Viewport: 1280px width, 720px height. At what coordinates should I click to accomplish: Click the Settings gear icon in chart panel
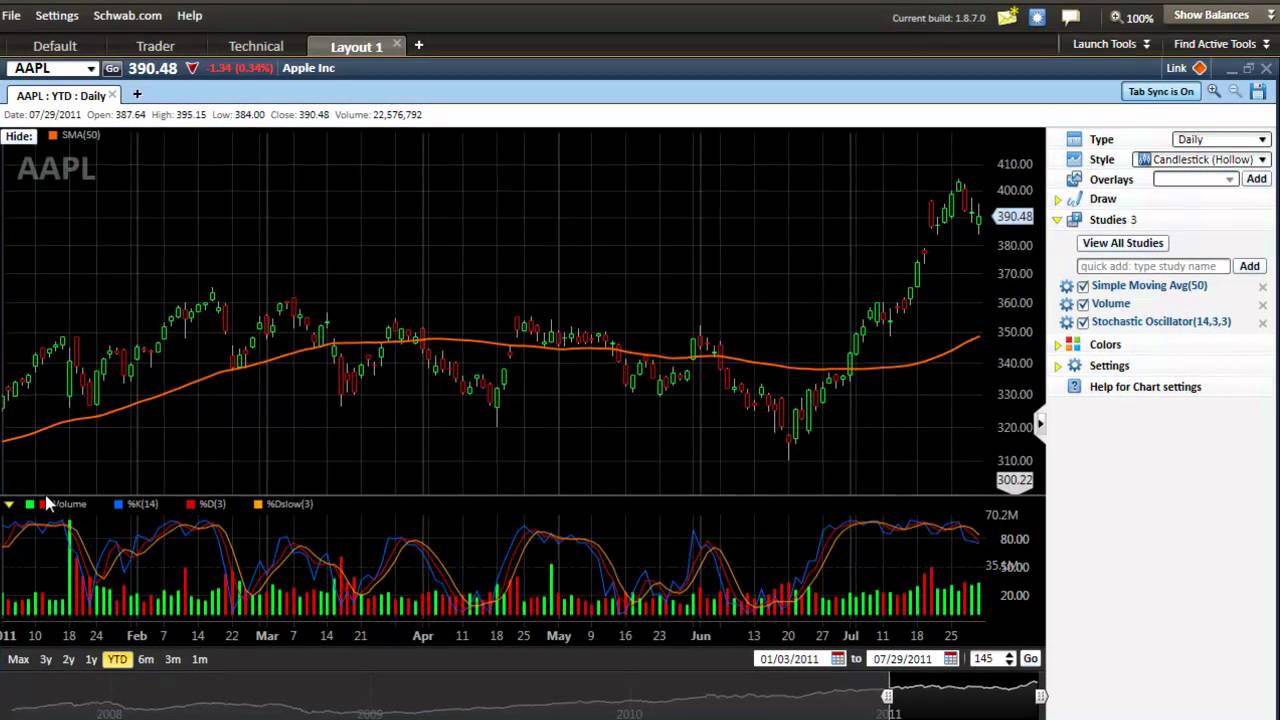[x=1074, y=365]
